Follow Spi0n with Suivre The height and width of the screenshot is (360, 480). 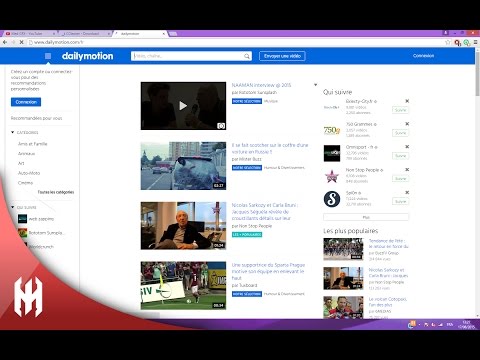(x=400, y=201)
